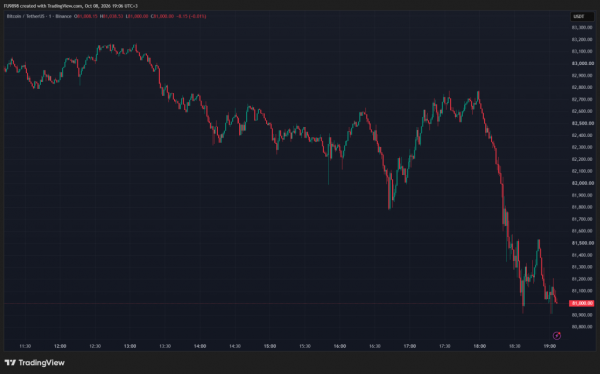The image size is (600, 374).
Task: Select the 19:00 label on the time axis
Action: pos(549,346)
